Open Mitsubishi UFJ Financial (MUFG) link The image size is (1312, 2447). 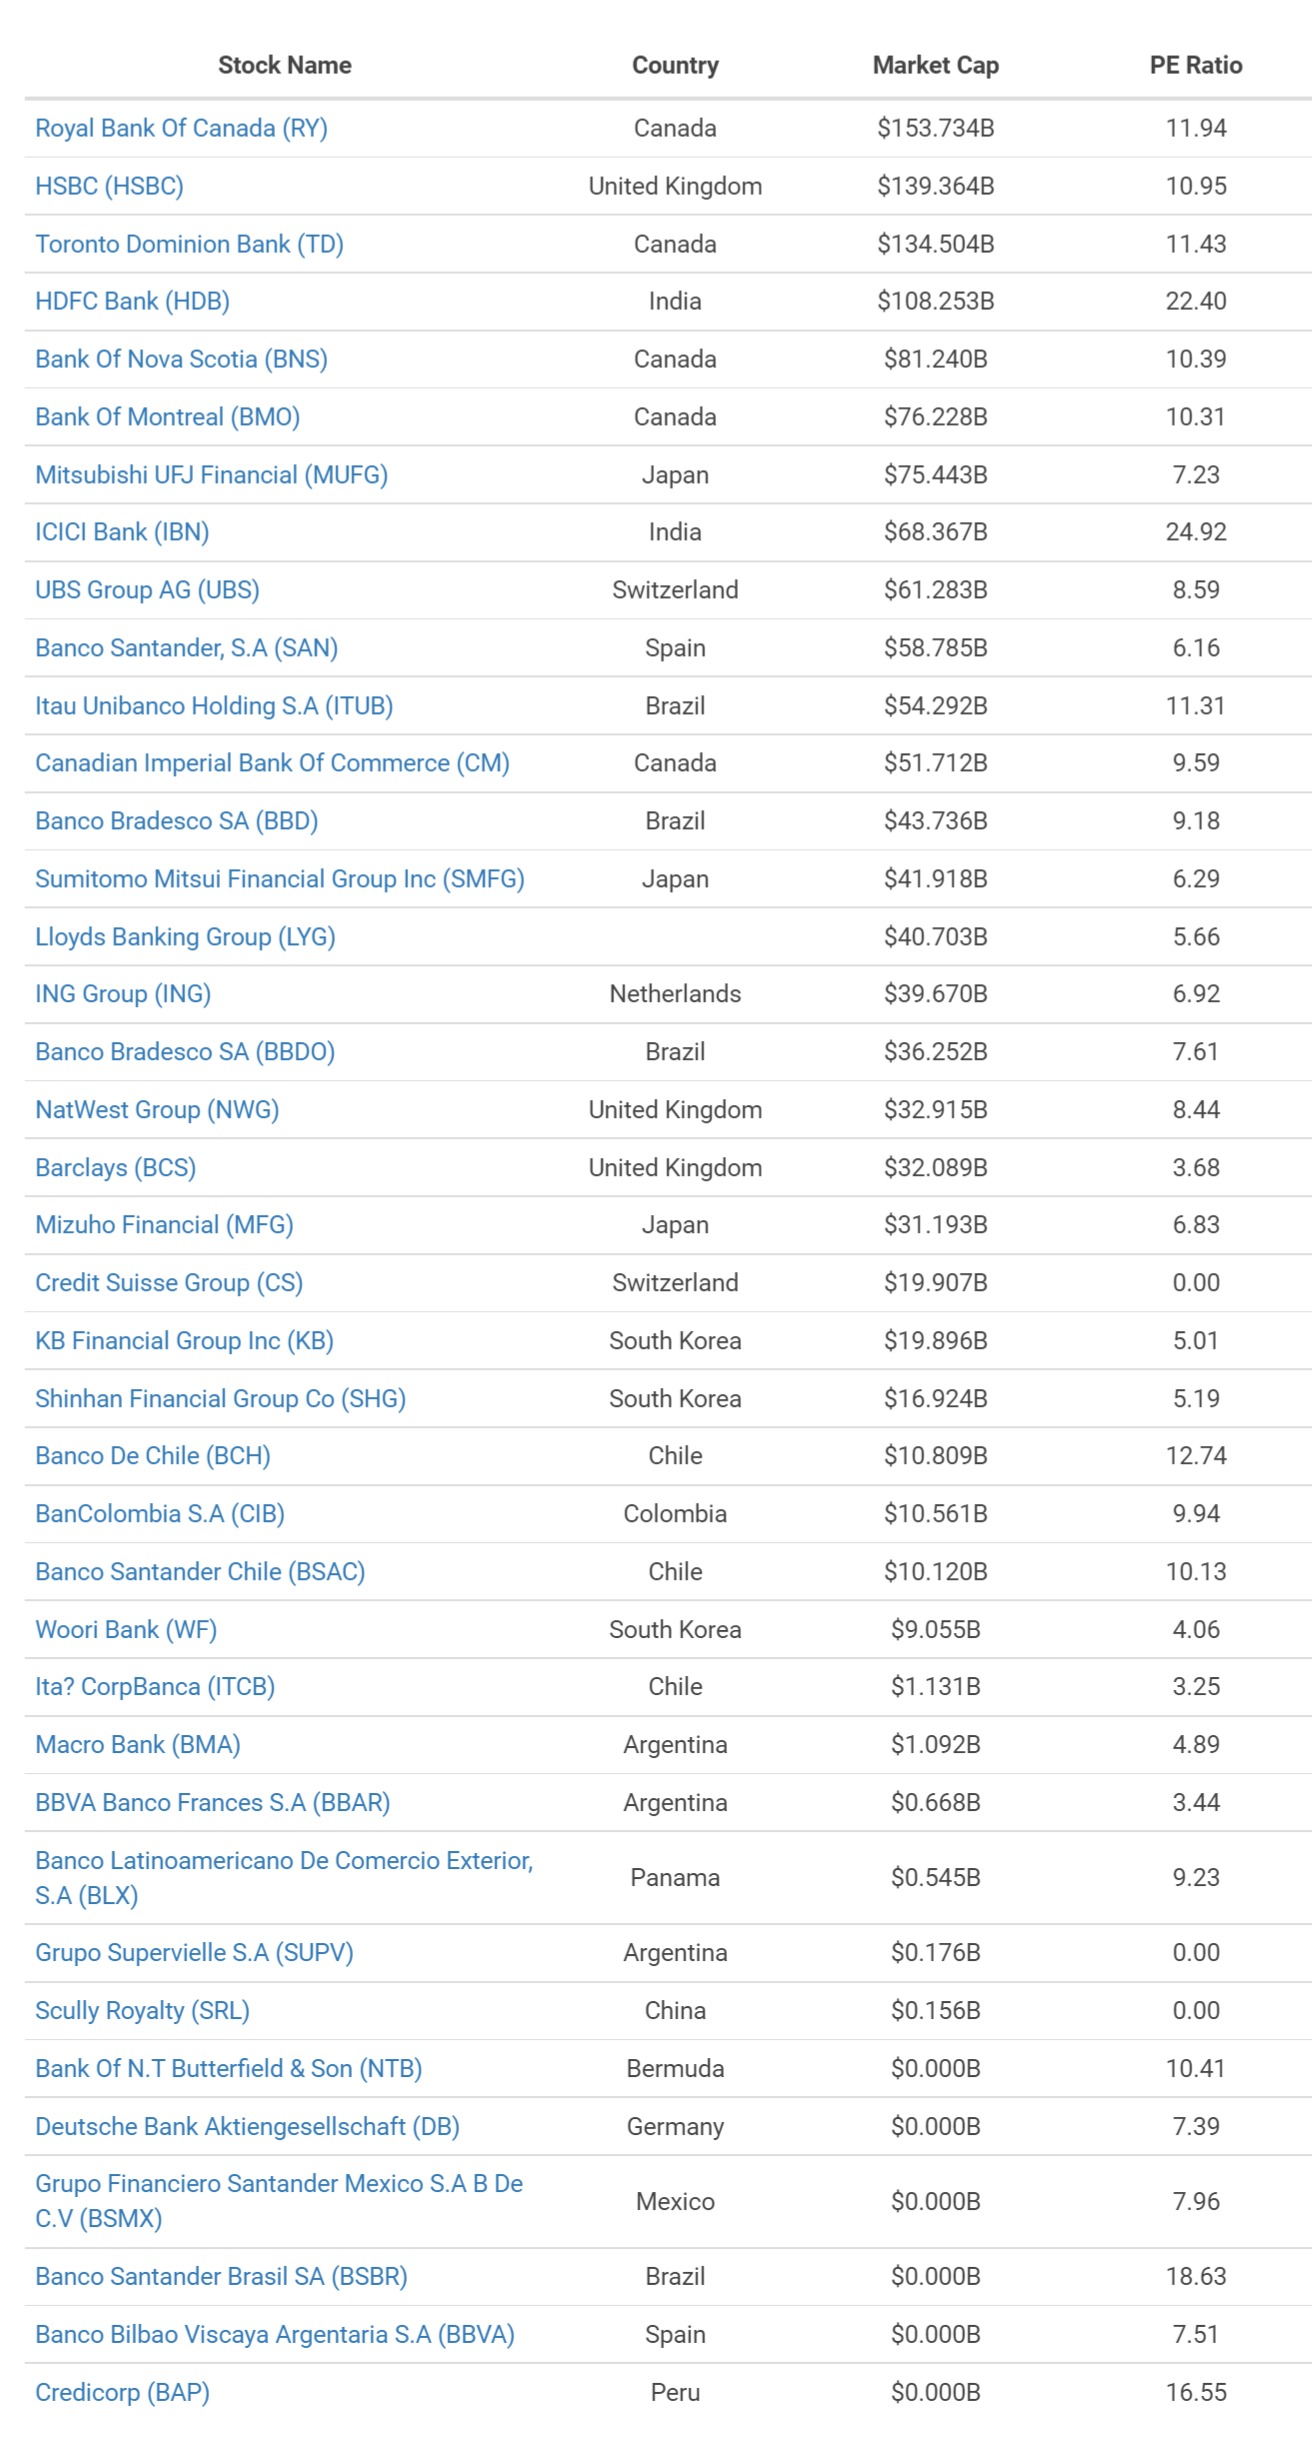[211, 475]
